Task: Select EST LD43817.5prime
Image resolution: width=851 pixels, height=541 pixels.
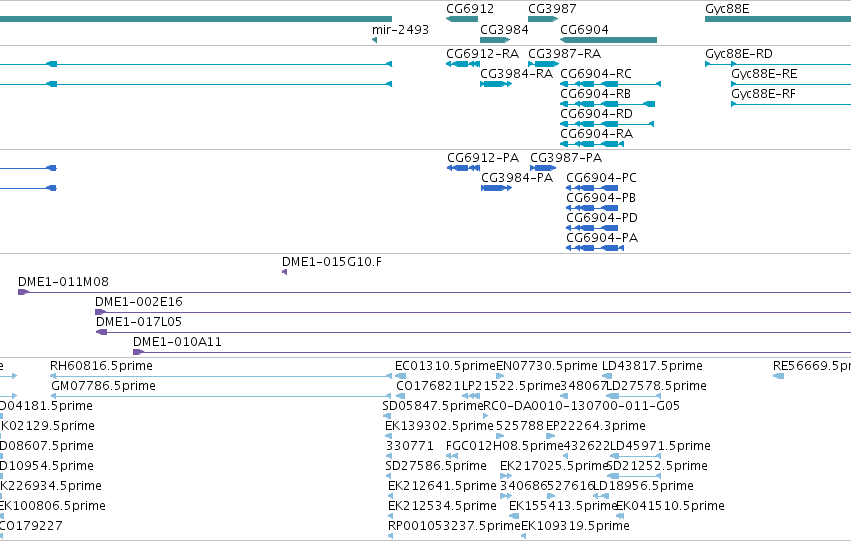Action: (652, 366)
